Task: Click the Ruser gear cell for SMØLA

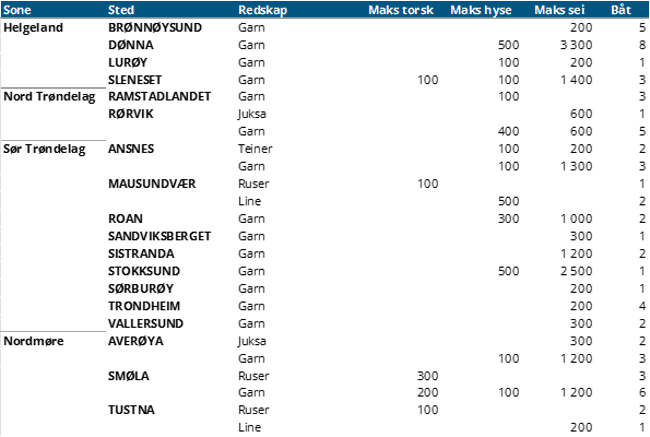Action: point(253,376)
